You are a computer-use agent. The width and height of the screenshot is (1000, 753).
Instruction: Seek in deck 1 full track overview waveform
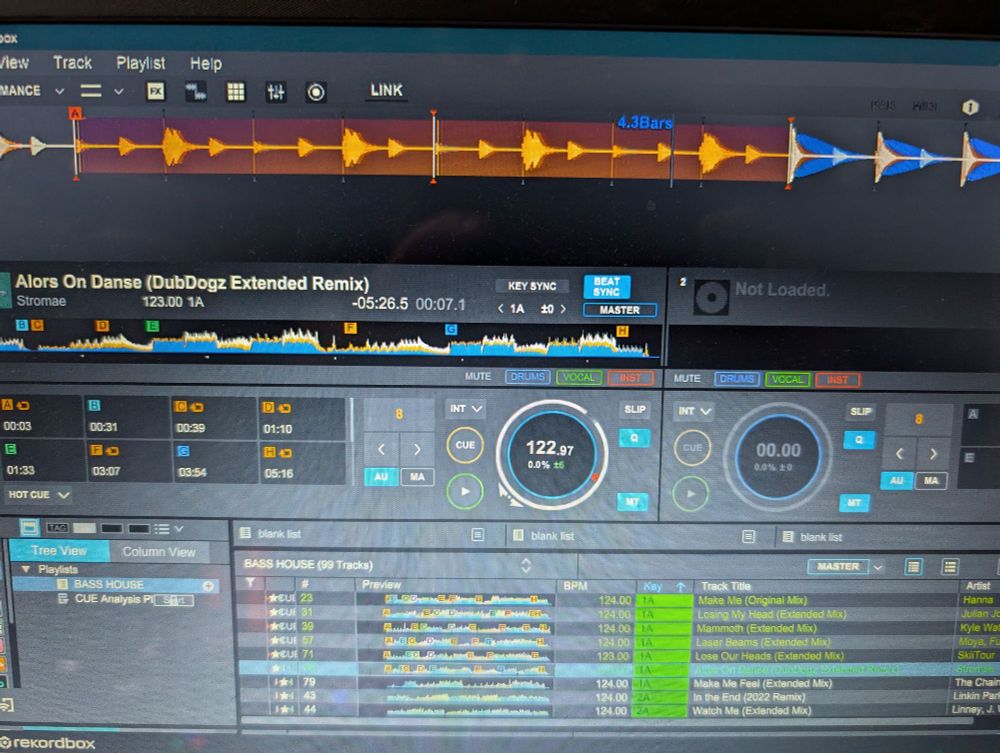coord(328,338)
